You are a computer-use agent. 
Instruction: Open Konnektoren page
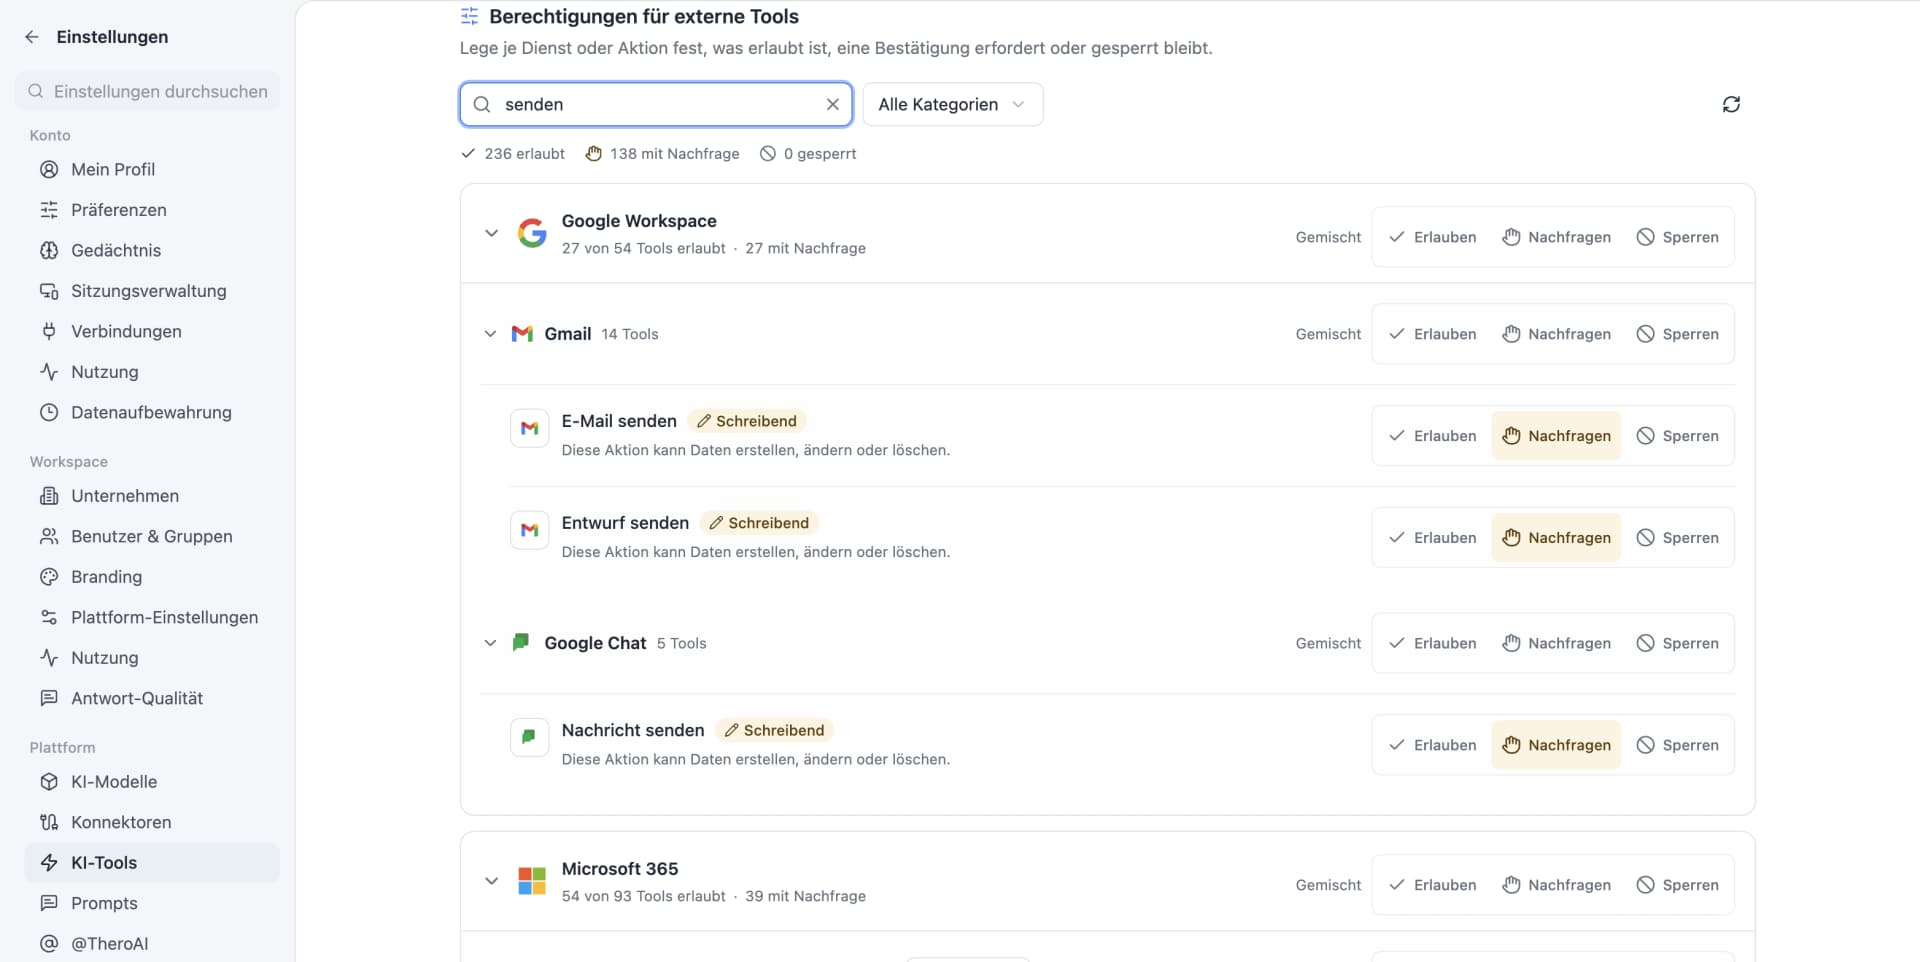coord(152,822)
